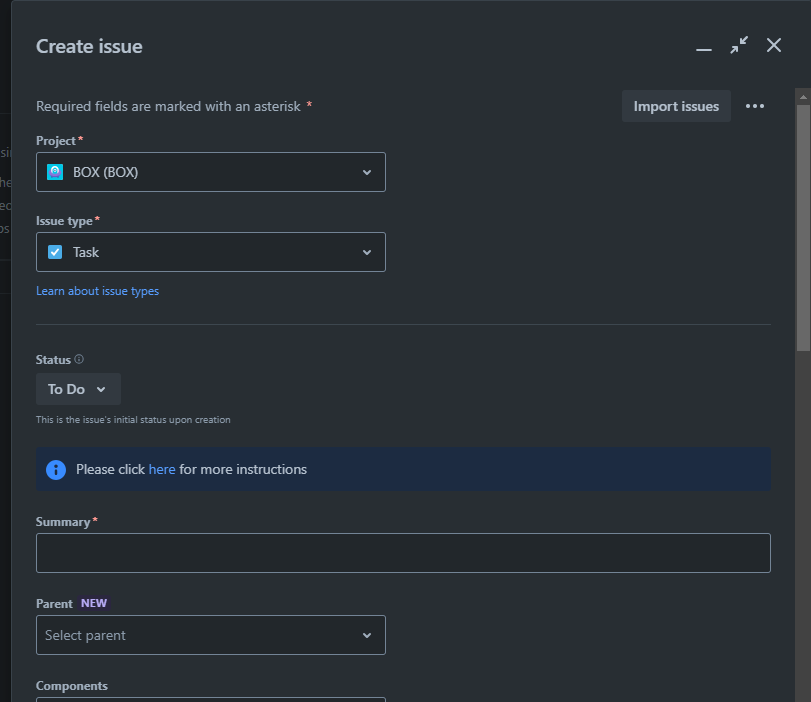Image resolution: width=811 pixels, height=702 pixels.
Task: Click the scrollbar up arrow
Action: (x=803, y=97)
